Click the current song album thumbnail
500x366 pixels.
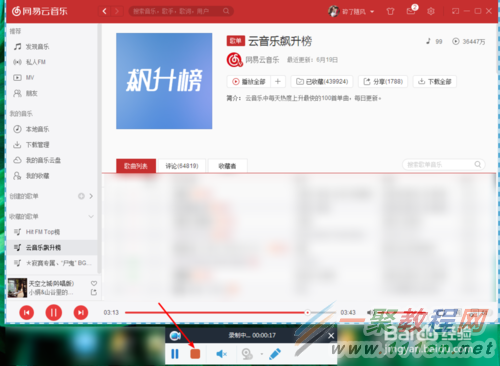(x=17, y=288)
